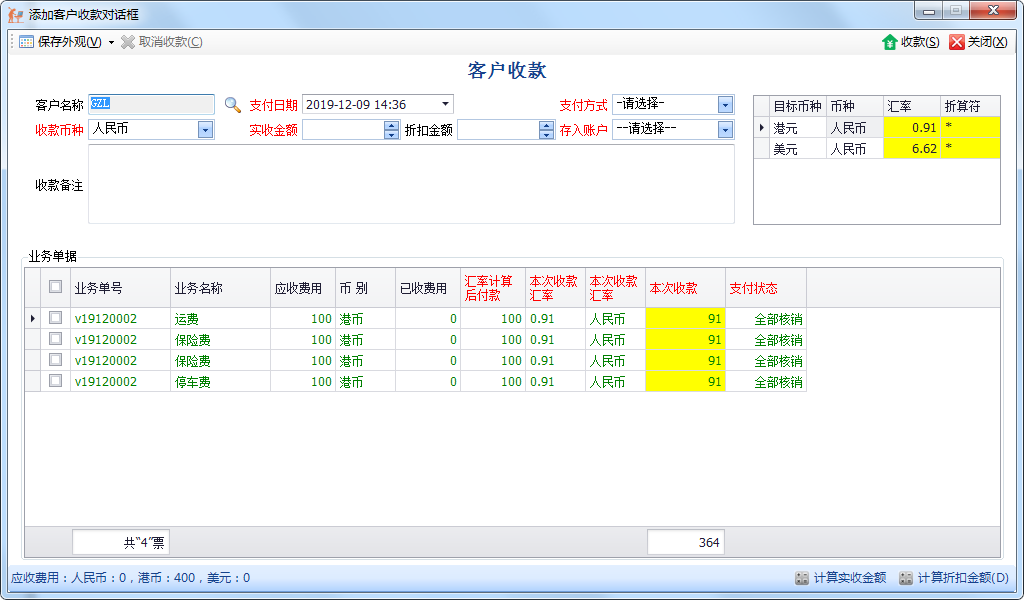Screen dimensions: 1024x600
Task: Sort by 业务单号 column header
Action: [x=120, y=288]
